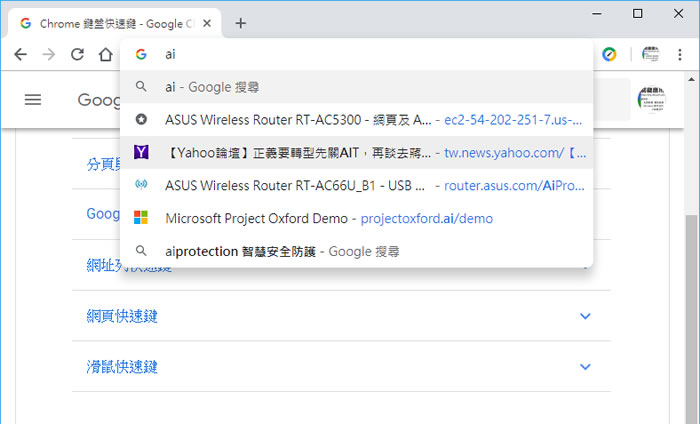Viewport: 700px width, 424px height.
Task: Expand the 網頁快速鍵 section chevron
Action: (586, 316)
